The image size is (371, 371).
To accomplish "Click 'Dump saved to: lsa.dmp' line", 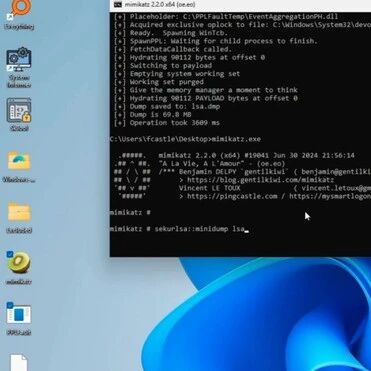I will [167, 106].
